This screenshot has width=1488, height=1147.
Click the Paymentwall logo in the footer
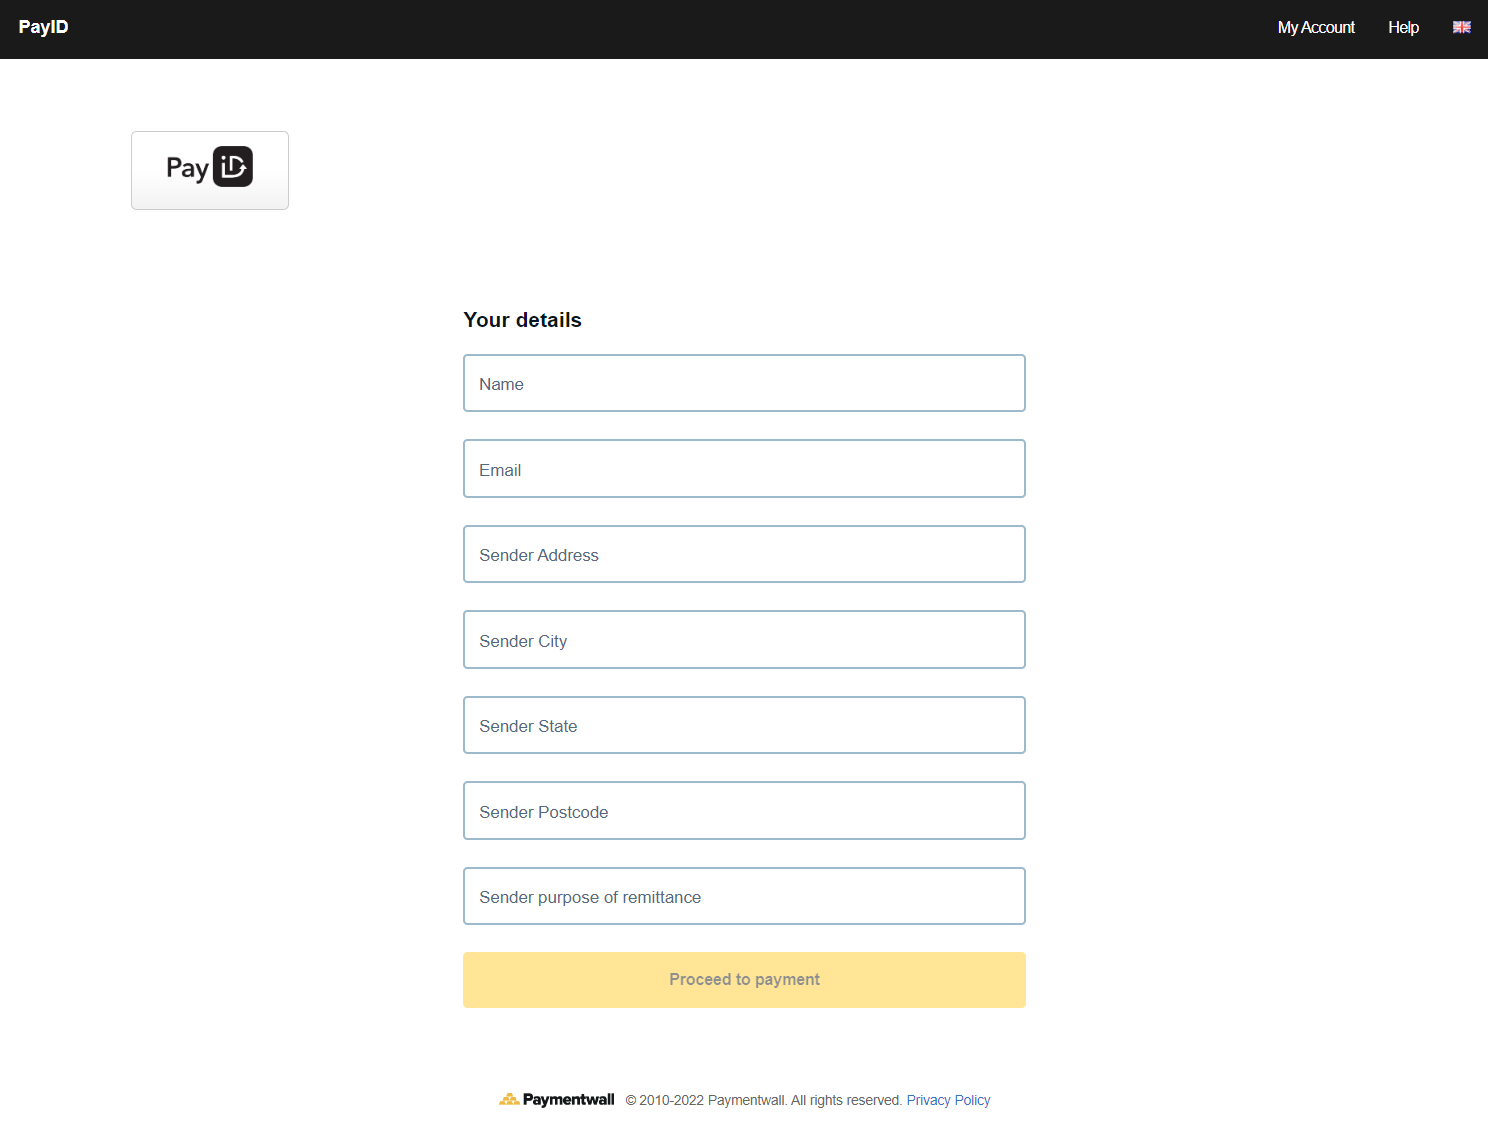coord(557,1099)
